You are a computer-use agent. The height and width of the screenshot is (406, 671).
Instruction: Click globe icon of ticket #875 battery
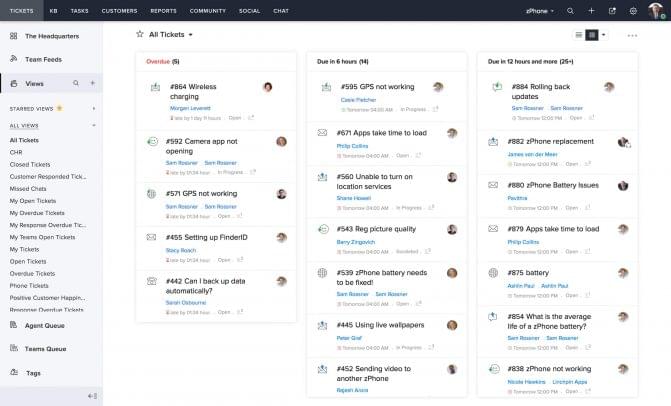tap(493, 273)
